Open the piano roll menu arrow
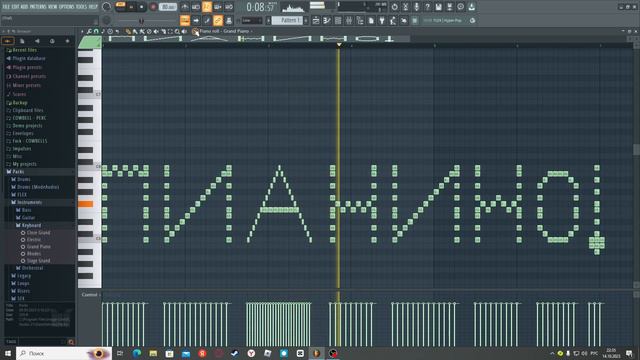The image size is (640, 360). 82,31
